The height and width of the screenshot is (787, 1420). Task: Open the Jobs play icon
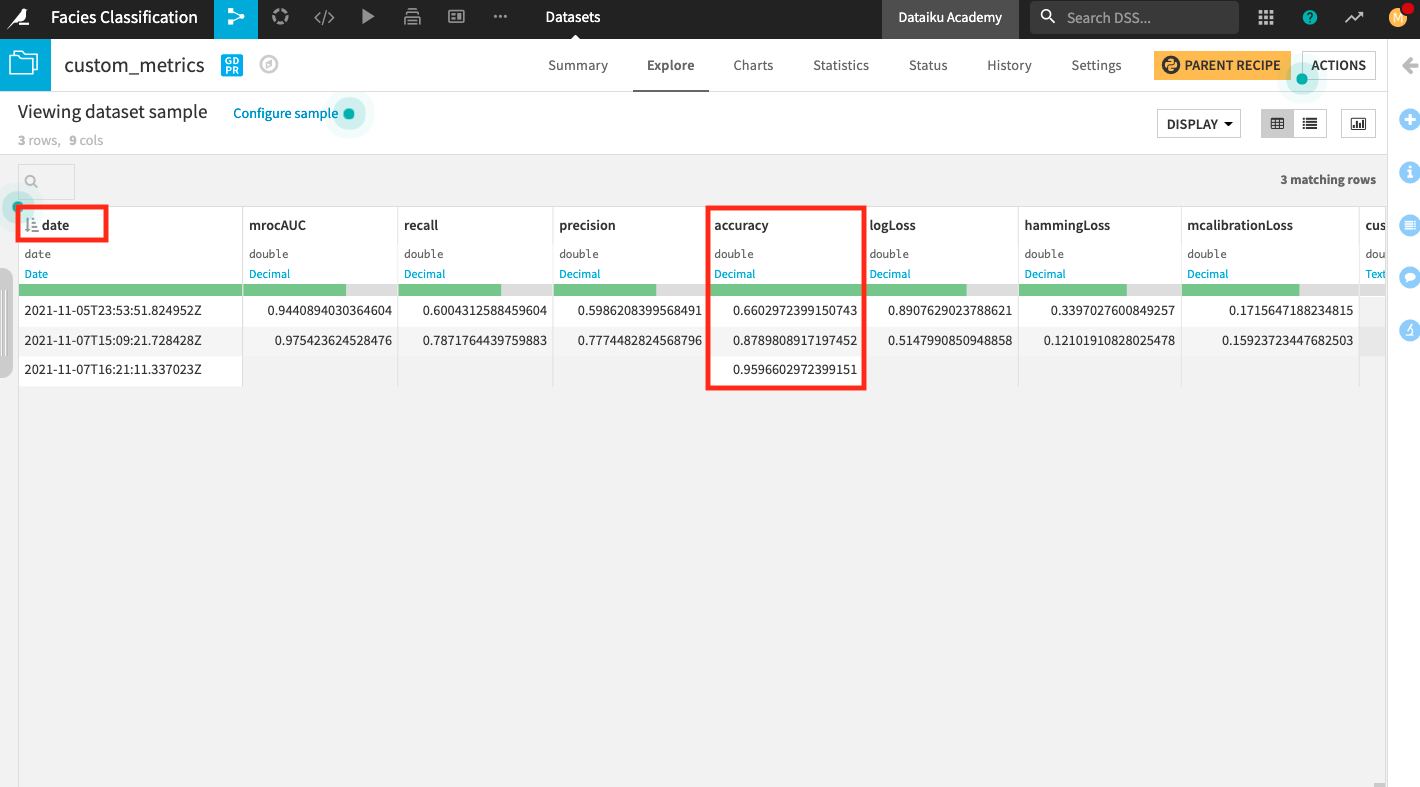[x=368, y=18]
